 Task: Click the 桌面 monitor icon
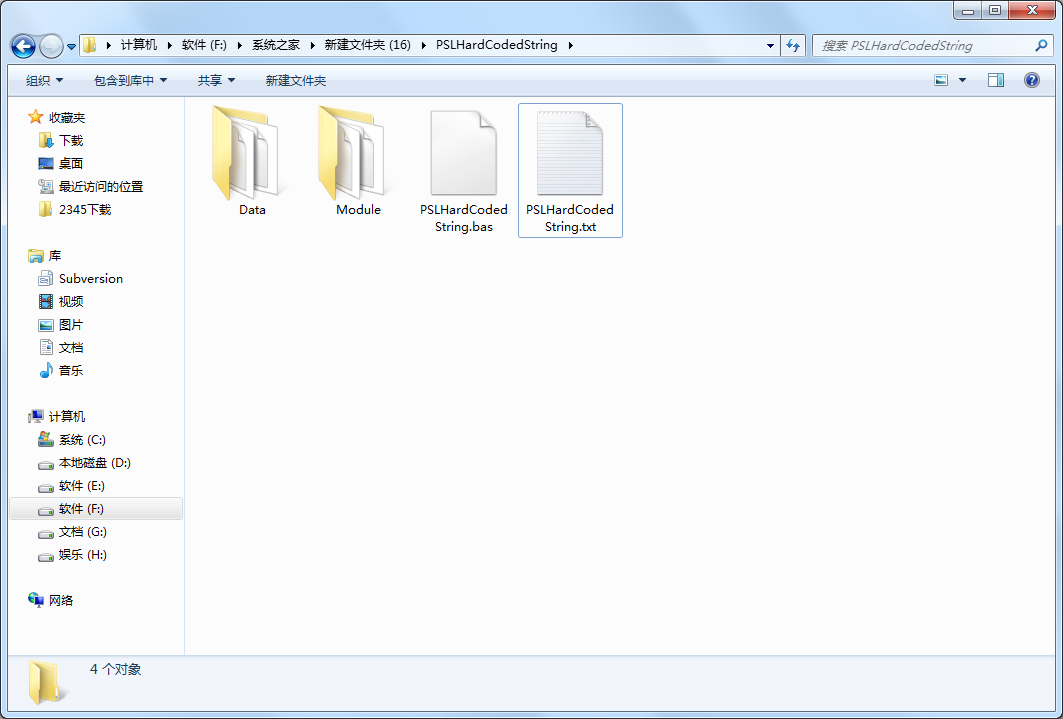(46, 163)
